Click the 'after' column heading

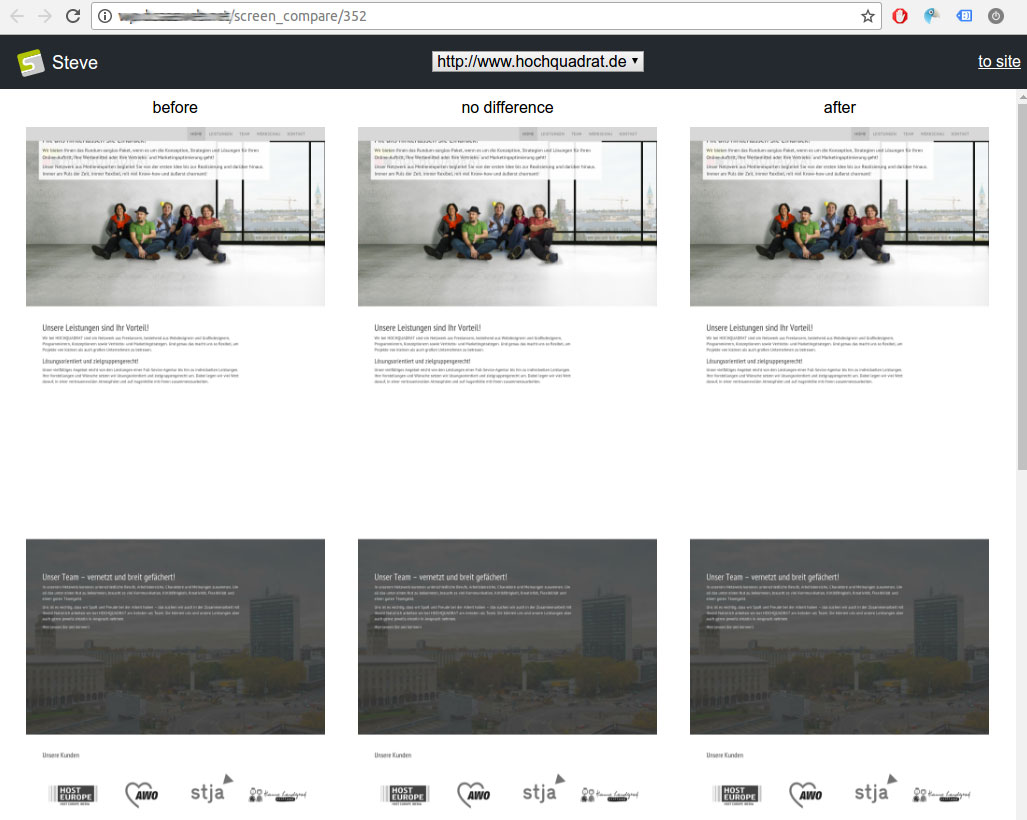point(839,107)
